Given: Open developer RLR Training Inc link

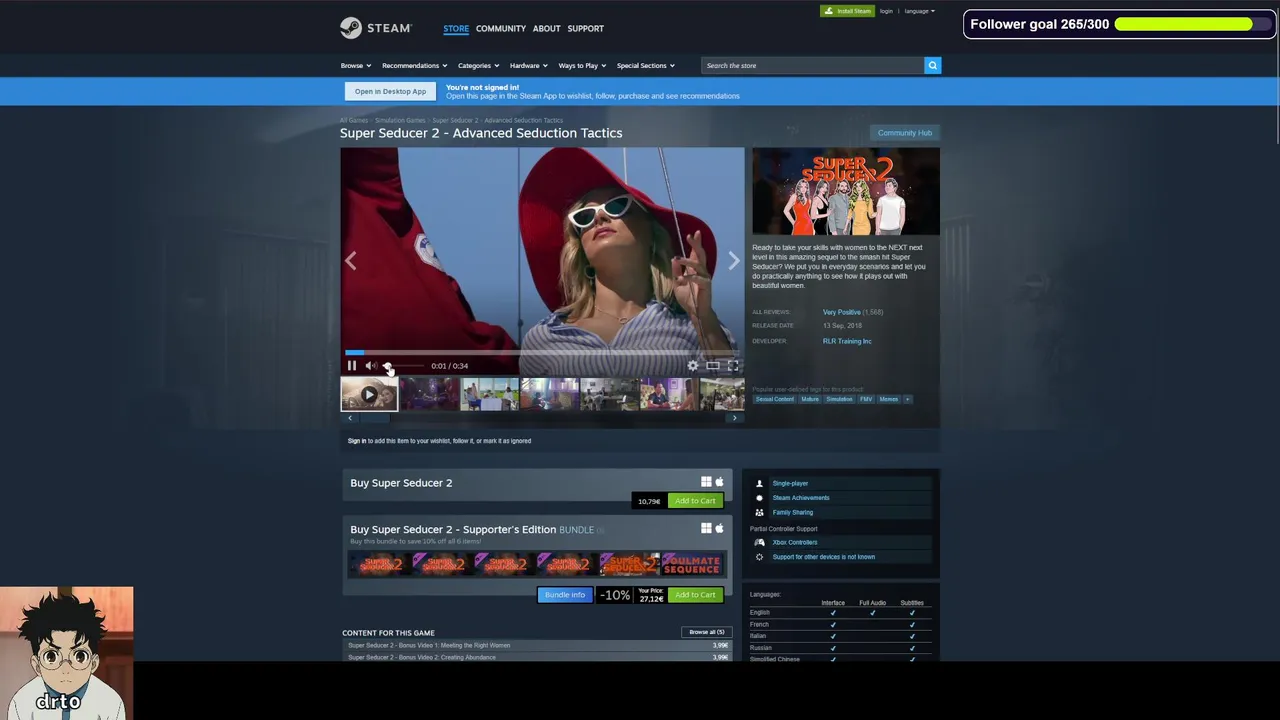Looking at the screenshot, I should coord(847,341).
